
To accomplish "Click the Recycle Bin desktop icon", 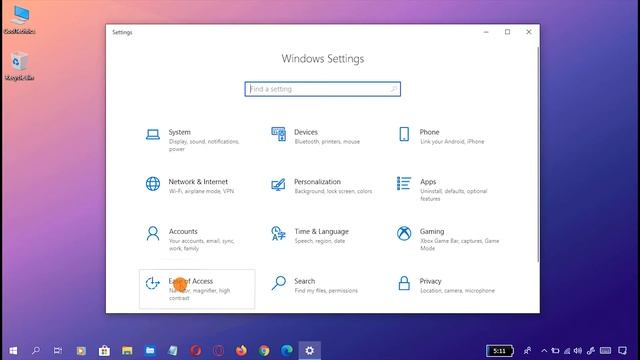I will pos(19,66).
